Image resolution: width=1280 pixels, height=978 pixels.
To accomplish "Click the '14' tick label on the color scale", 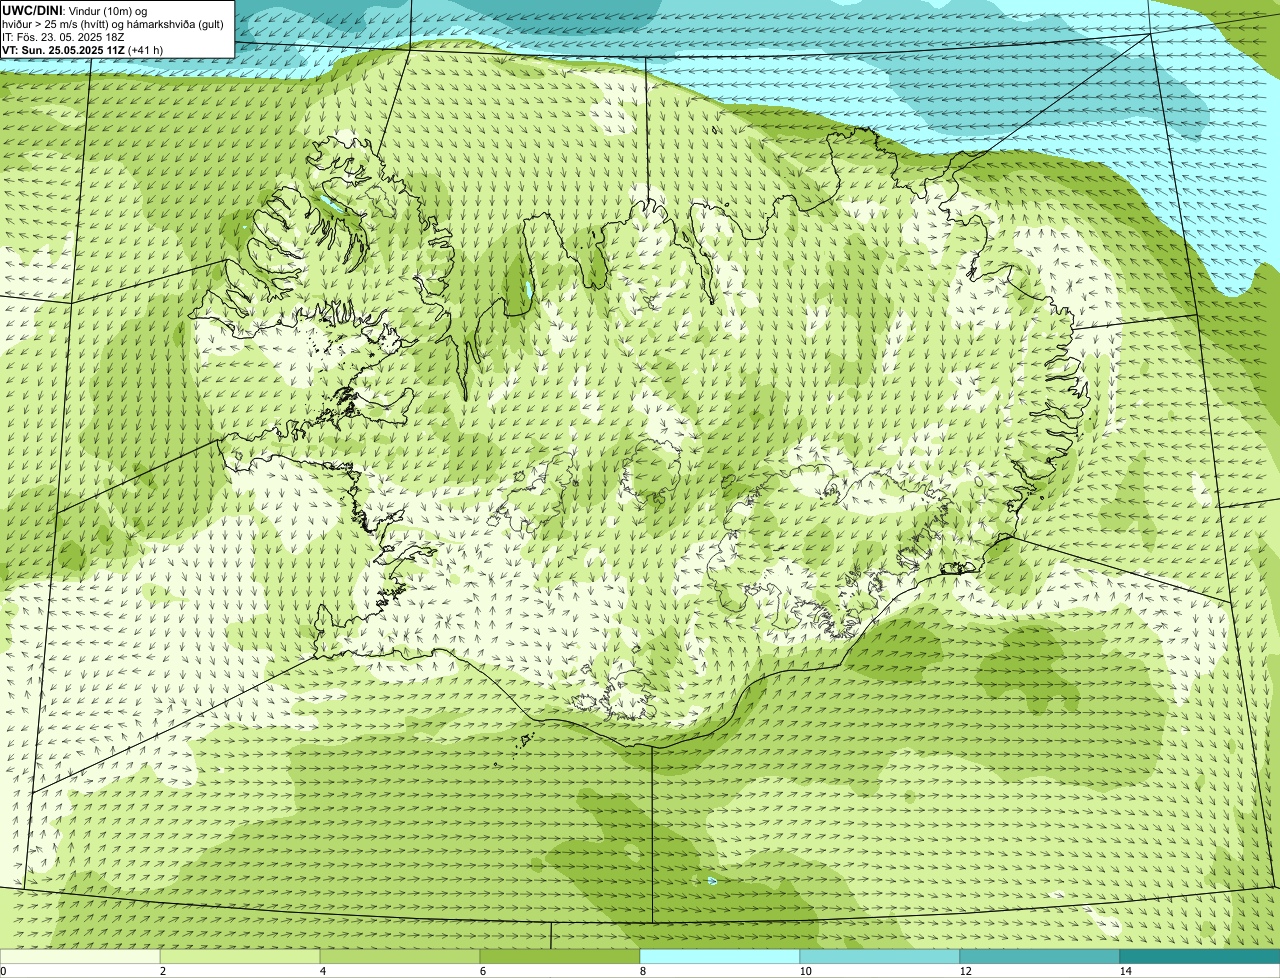I will coord(1125,971).
